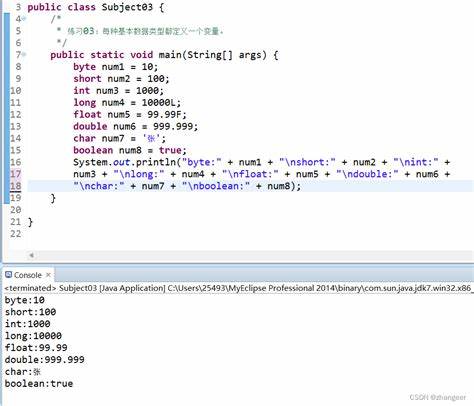
Task: Place cursor on the 'byte num1 = 10;' line
Action: click(115, 67)
